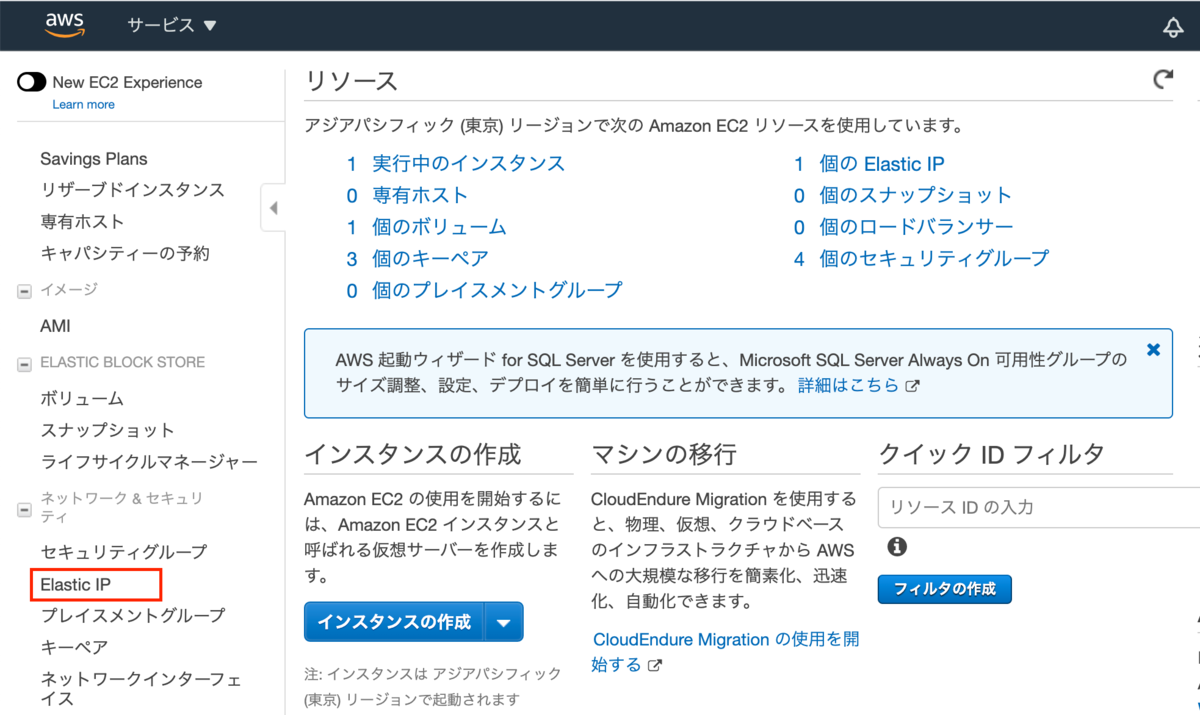The image size is (1200, 715).
Task: Click the info icon under resource ID input
Action: pos(897,546)
